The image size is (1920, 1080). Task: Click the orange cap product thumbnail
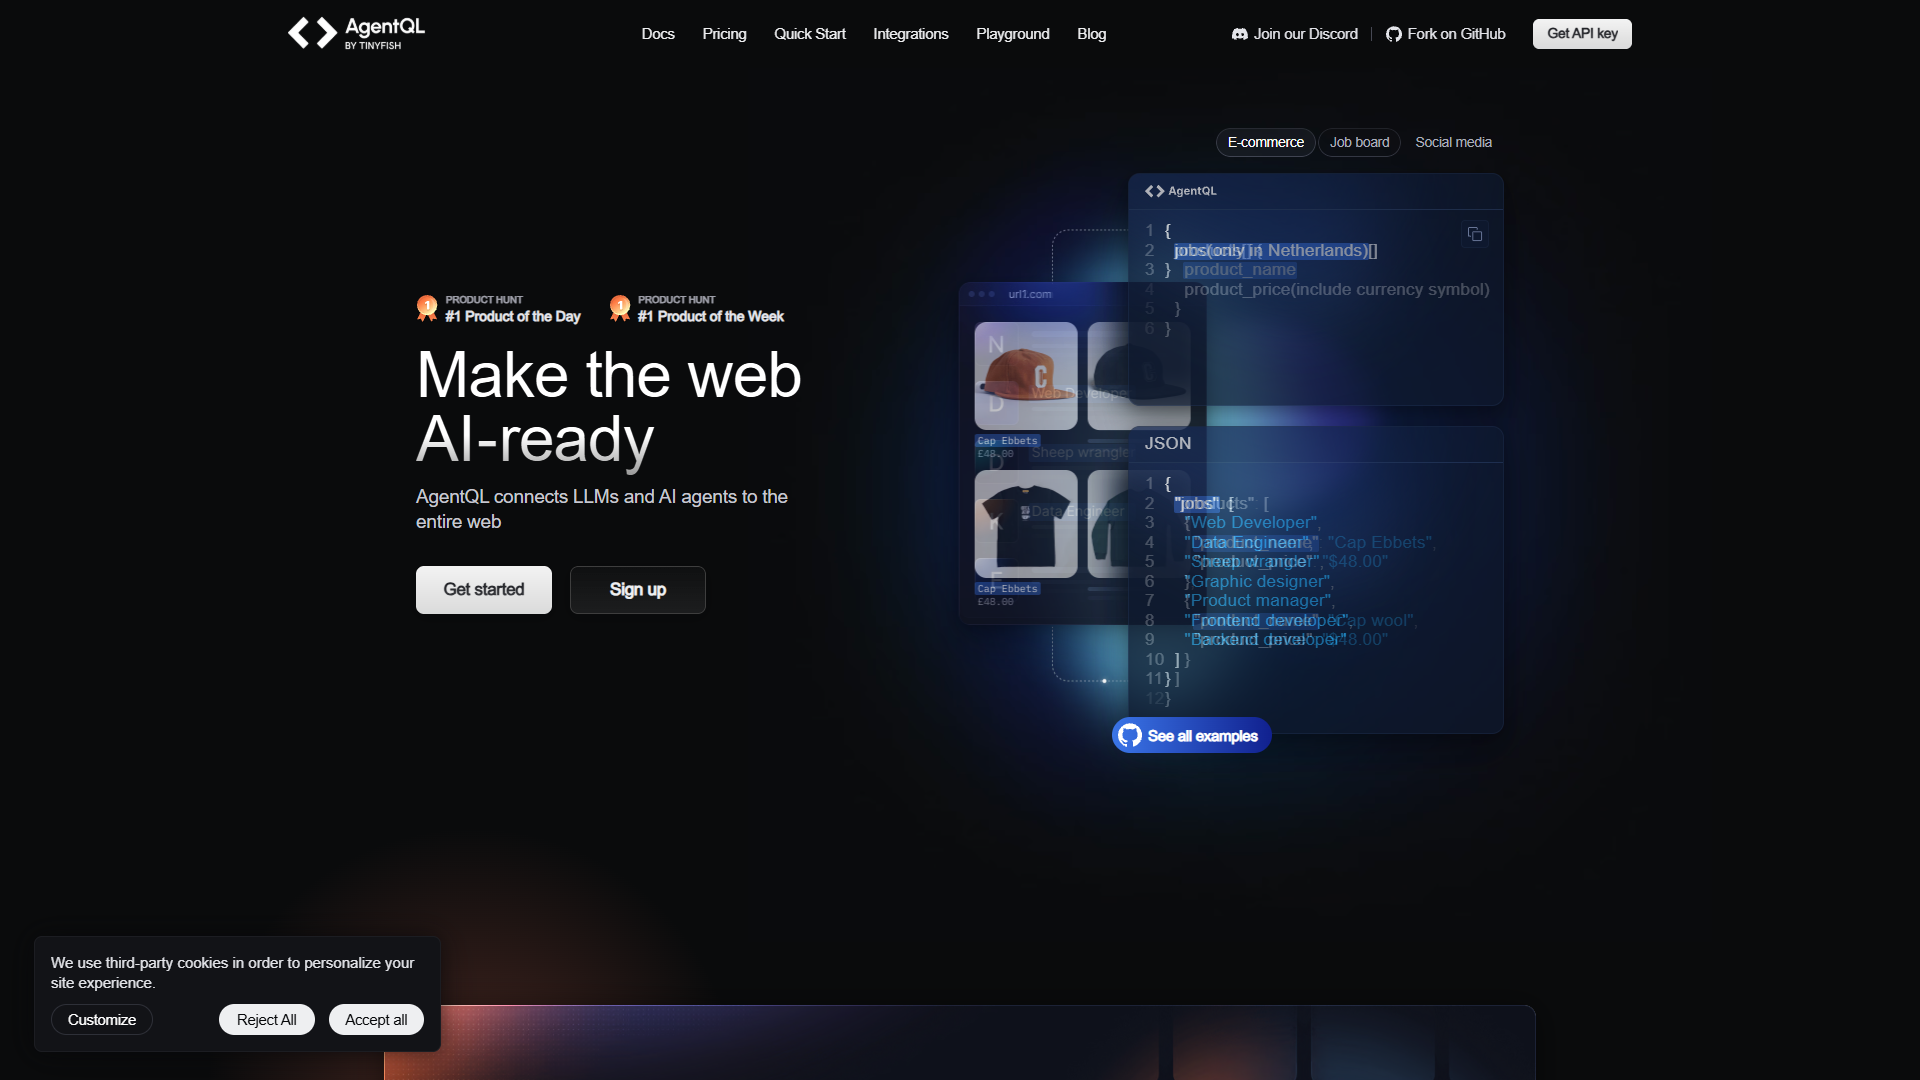pyautogui.click(x=1026, y=376)
